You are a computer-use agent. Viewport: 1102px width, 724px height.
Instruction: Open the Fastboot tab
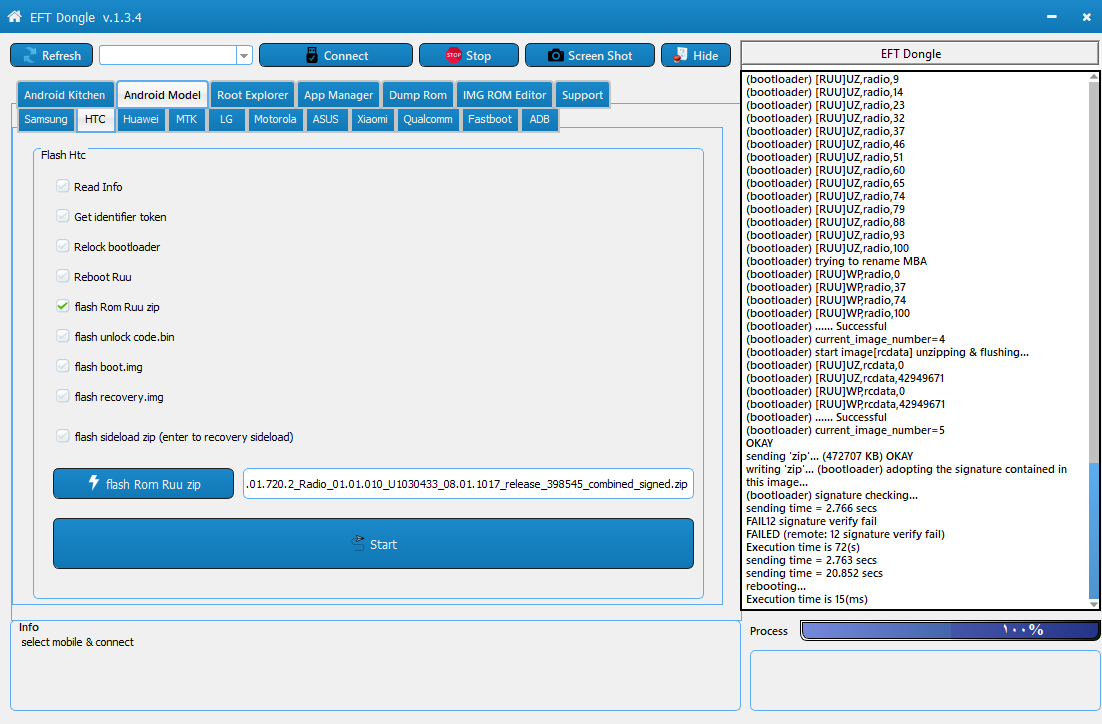coord(490,119)
